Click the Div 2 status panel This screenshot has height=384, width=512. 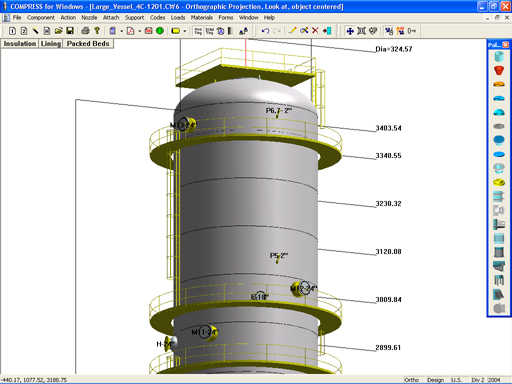pyautogui.click(x=478, y=380)
